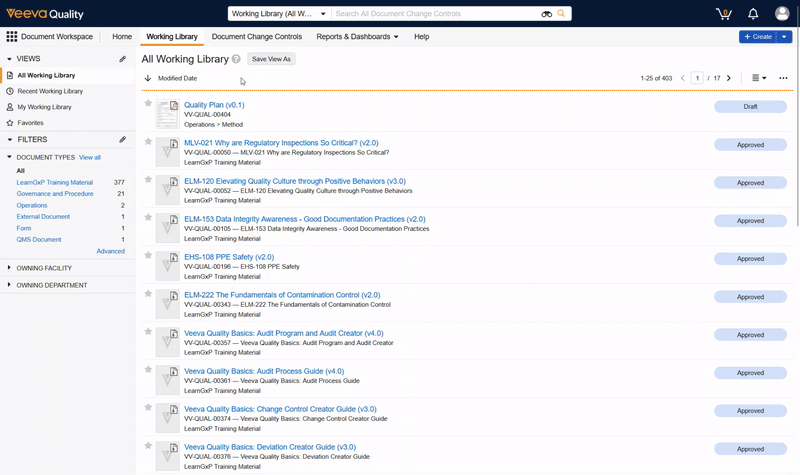Edit Filters with the pencil icon

[x=122, y=139]
